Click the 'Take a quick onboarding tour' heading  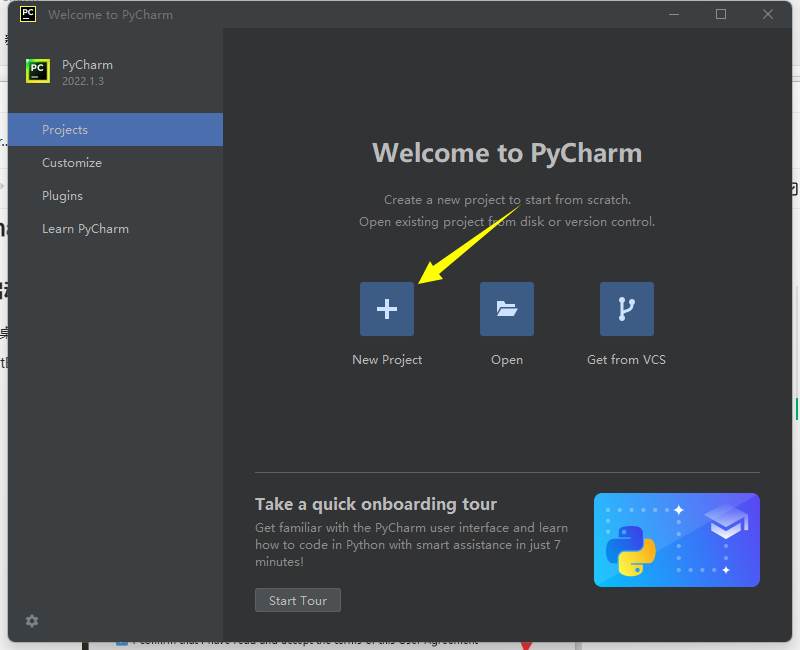click(x=376, y=504)
